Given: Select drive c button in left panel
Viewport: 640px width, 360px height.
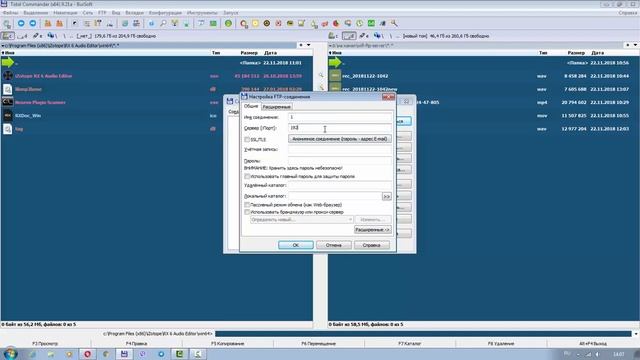Looking at the screenshot, I should pos(8,36).
